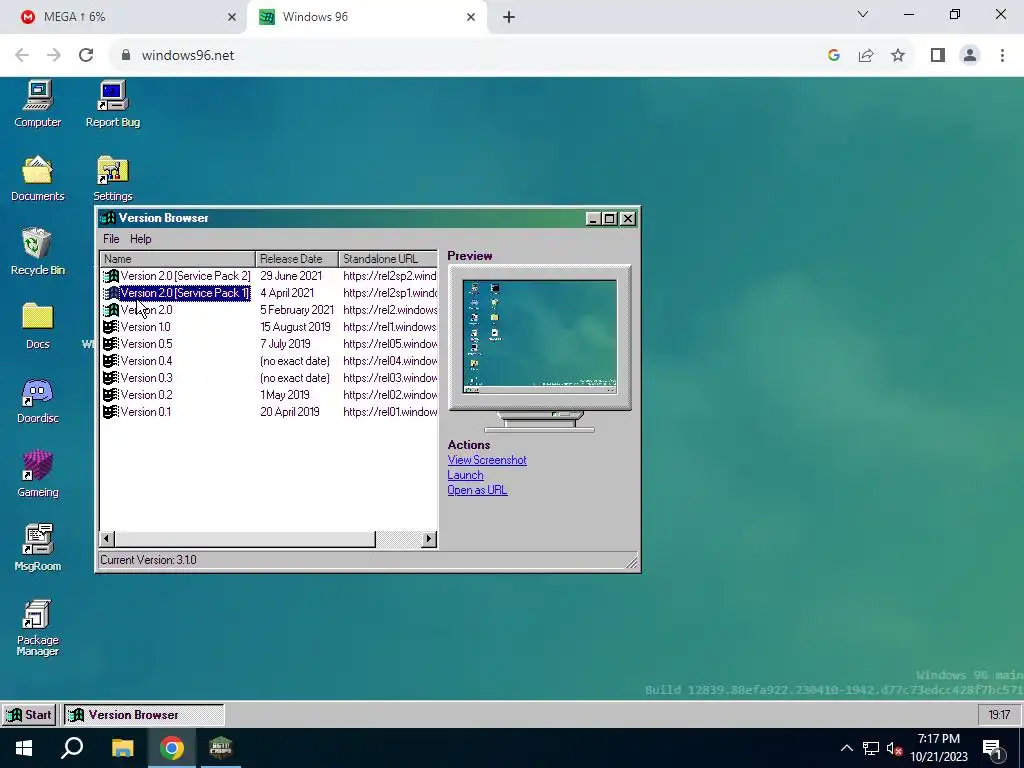This screenshot has width=1024, height=768.
Task: Select the Version 0.3 row
Action: [x=268, y=377]
